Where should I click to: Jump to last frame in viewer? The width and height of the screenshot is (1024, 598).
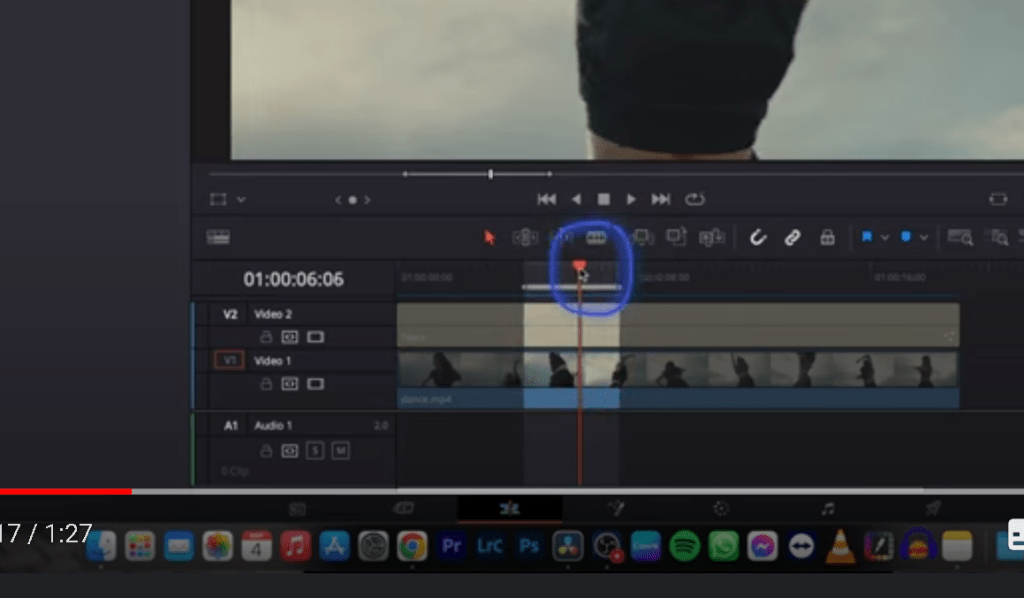[661, 199]
